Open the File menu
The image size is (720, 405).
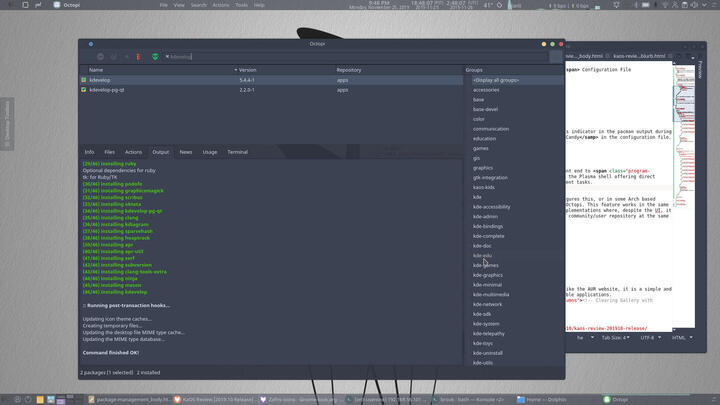pyautogui.click(x=163, y=5)
